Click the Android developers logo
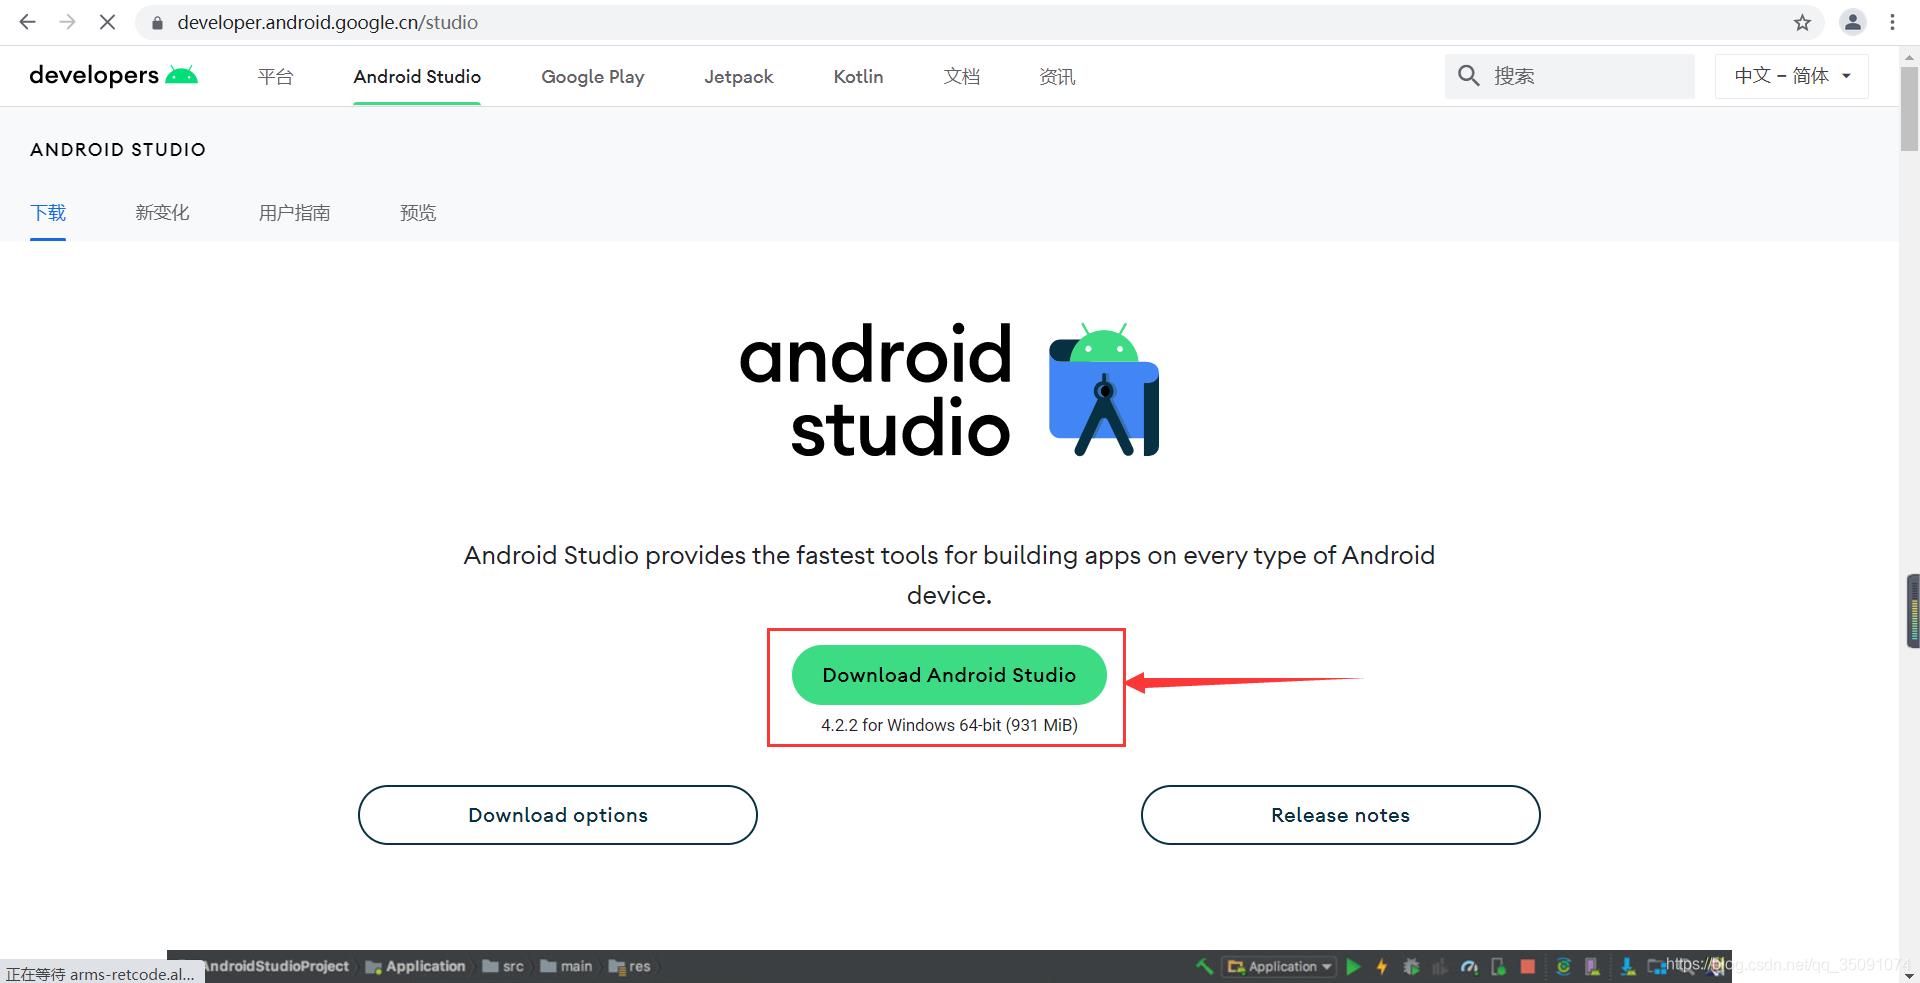 click(113, 75)
